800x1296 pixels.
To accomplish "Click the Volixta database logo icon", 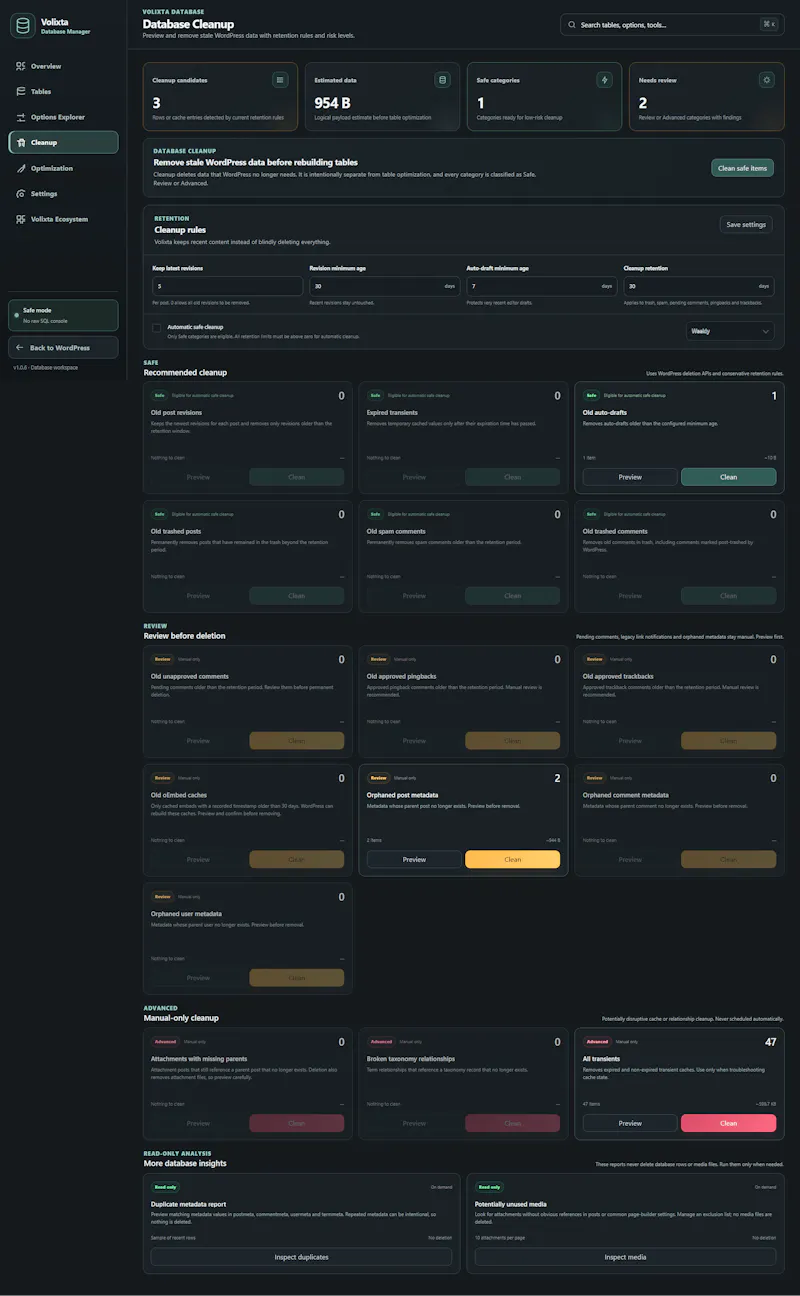I will coord(22,26).
